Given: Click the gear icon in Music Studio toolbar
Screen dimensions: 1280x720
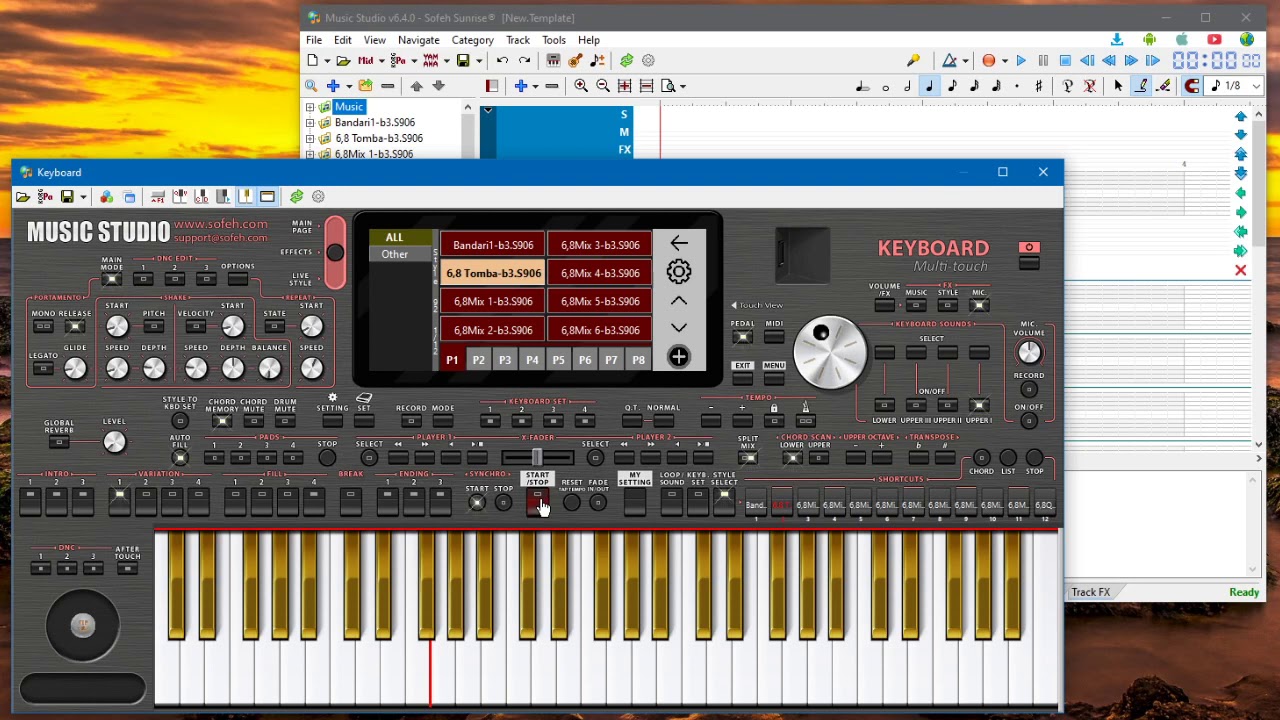Looking at the screenshot, I should click(648, 61).
